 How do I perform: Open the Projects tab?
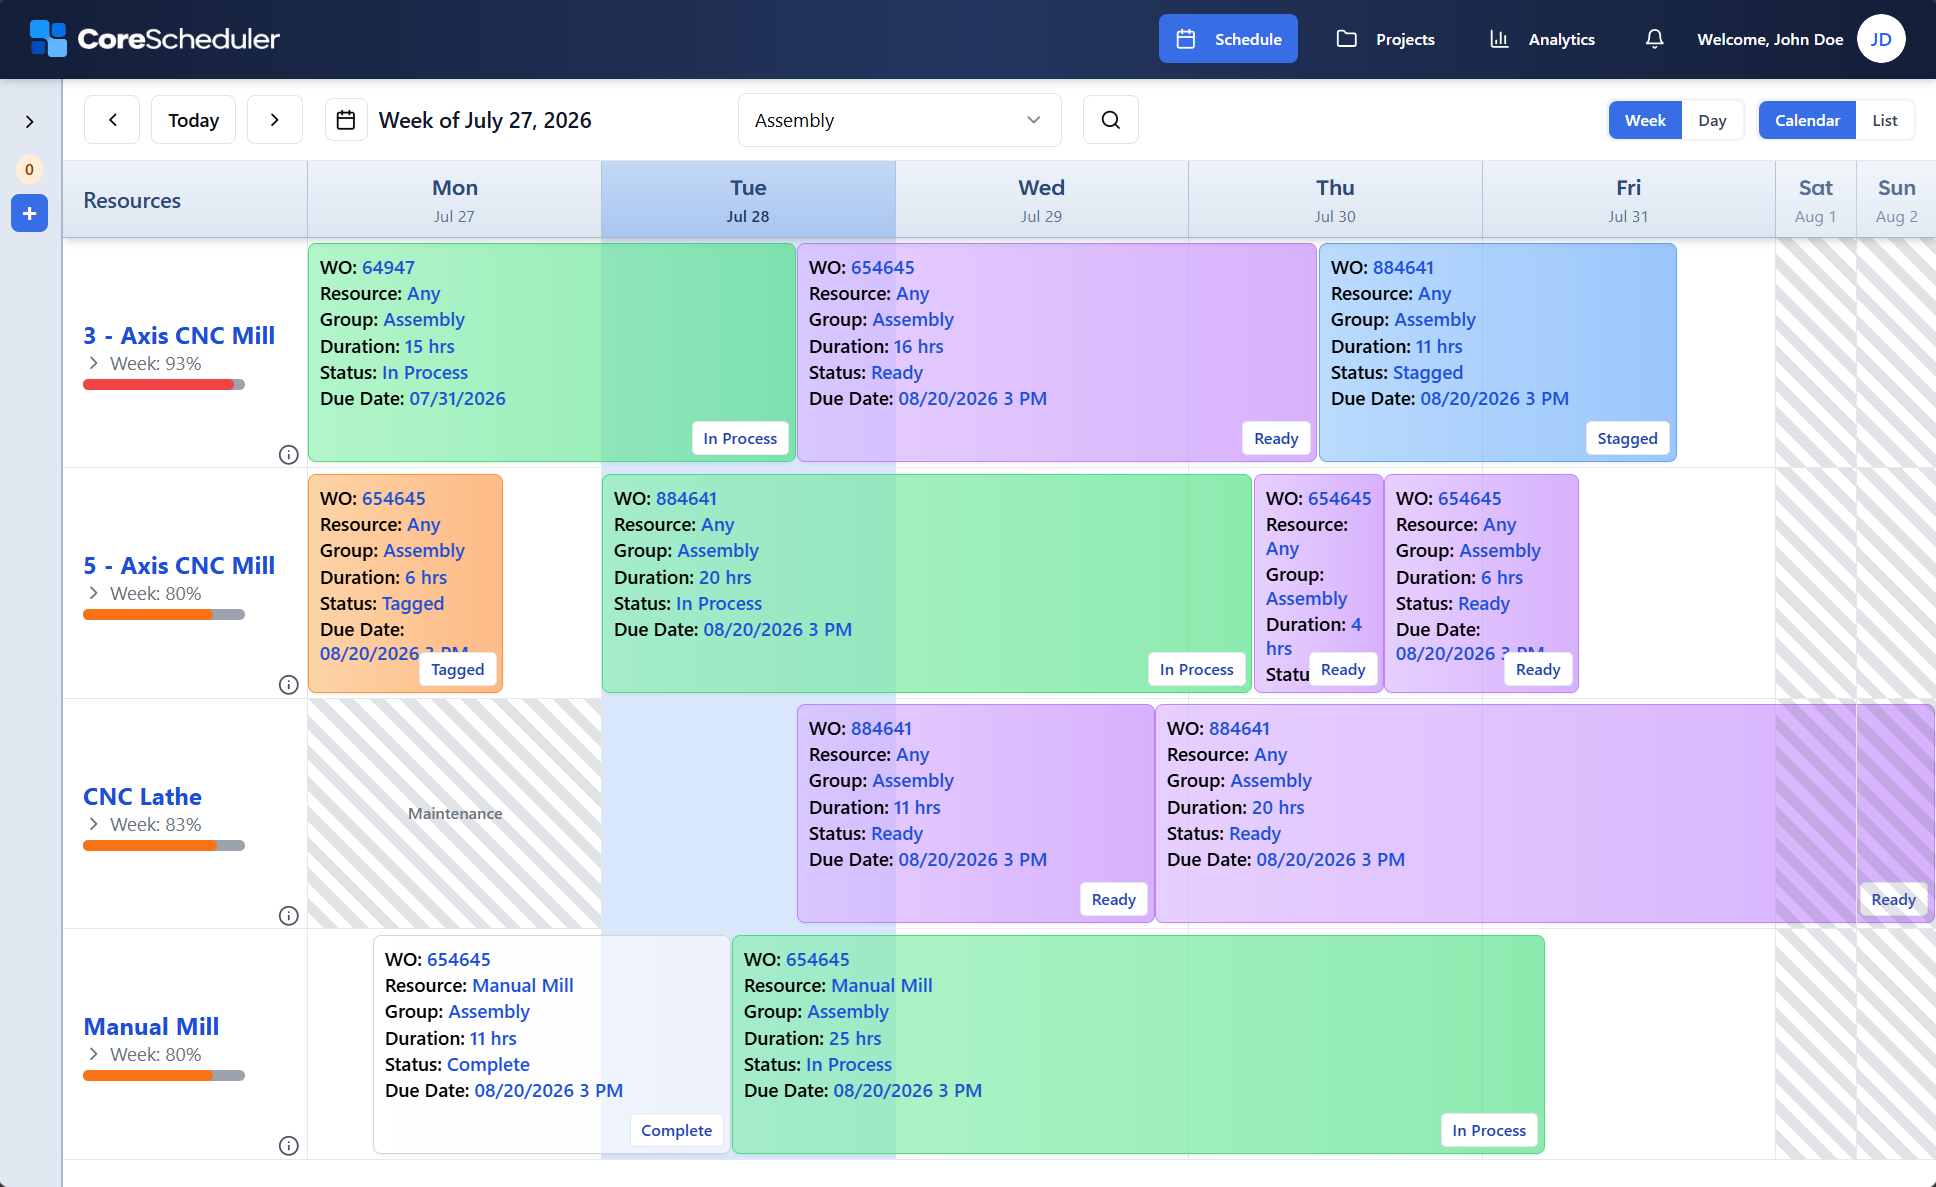click(1386, 39)
